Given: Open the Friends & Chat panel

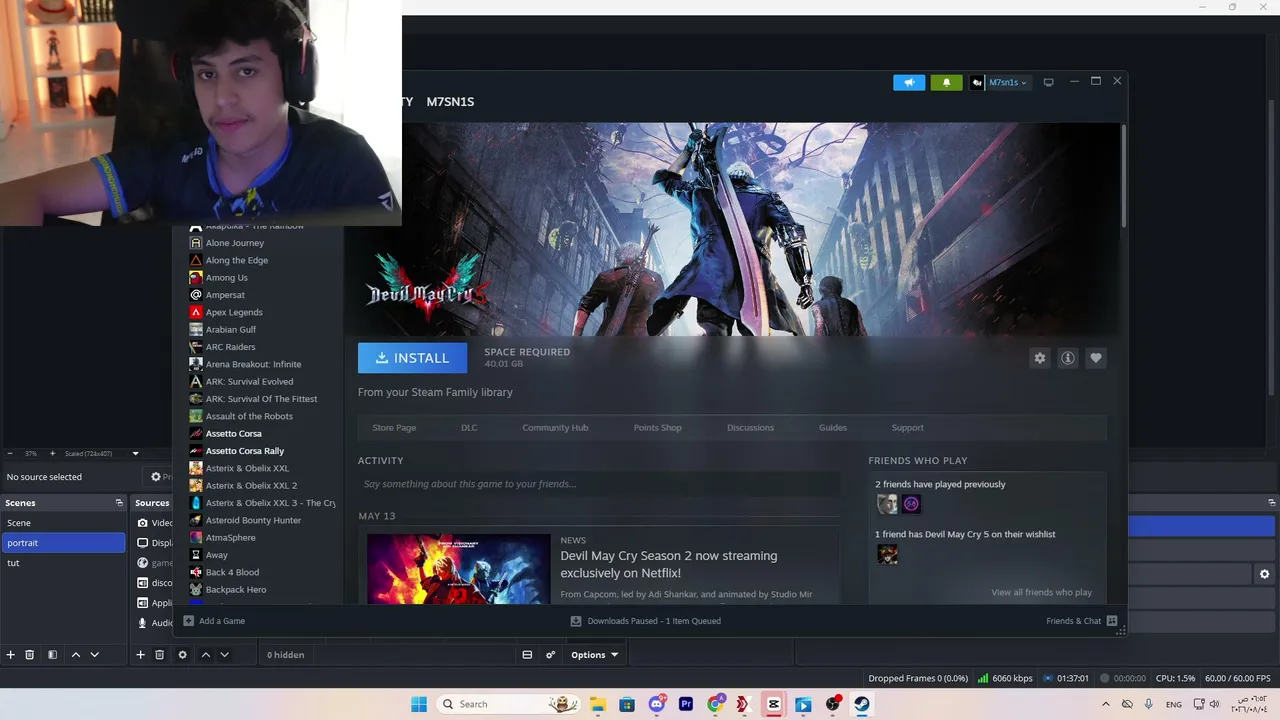Looking at the screenshot, I should click(x=1081, y=621).
